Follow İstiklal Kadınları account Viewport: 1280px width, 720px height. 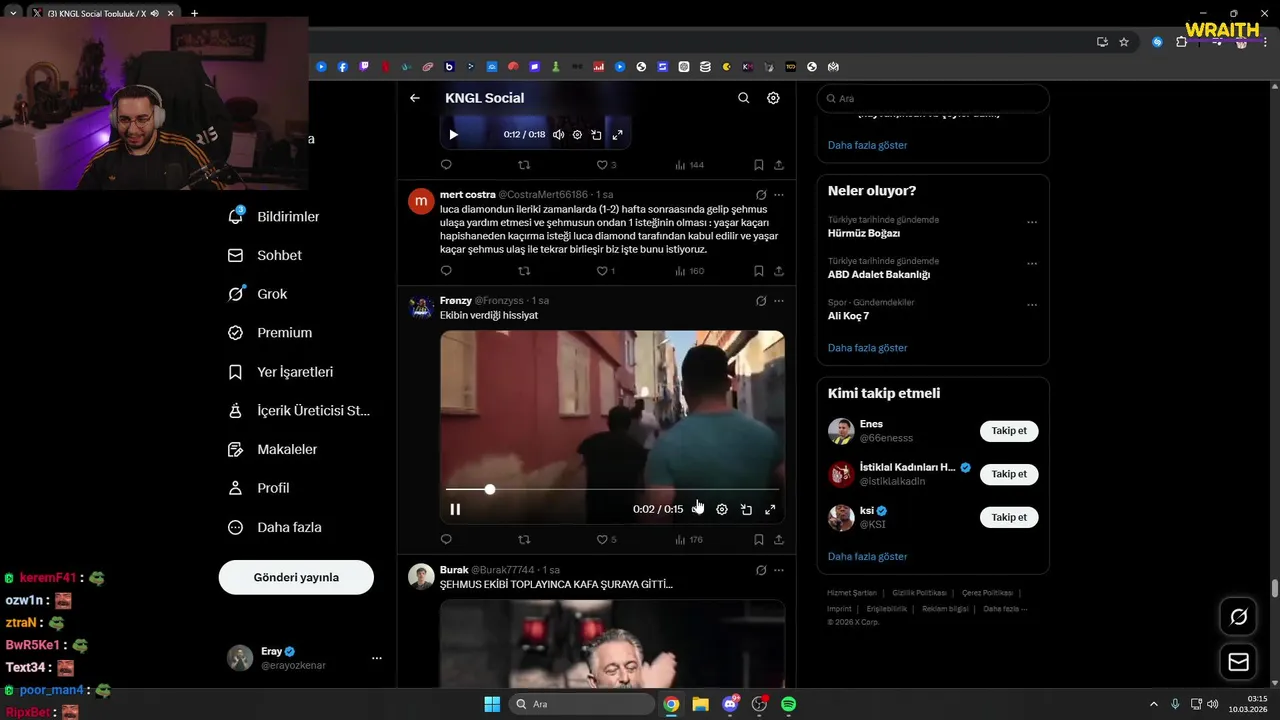(1009, 474)
